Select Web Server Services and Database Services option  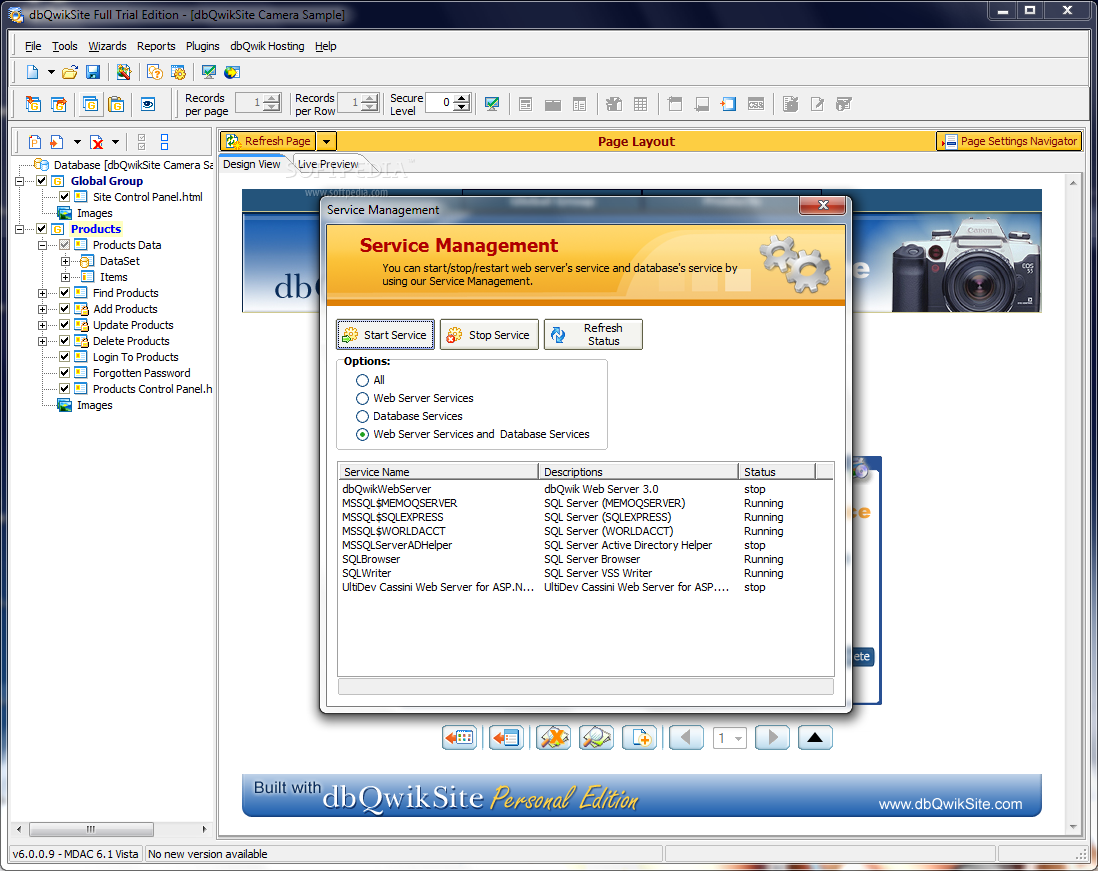coord(362,435)
